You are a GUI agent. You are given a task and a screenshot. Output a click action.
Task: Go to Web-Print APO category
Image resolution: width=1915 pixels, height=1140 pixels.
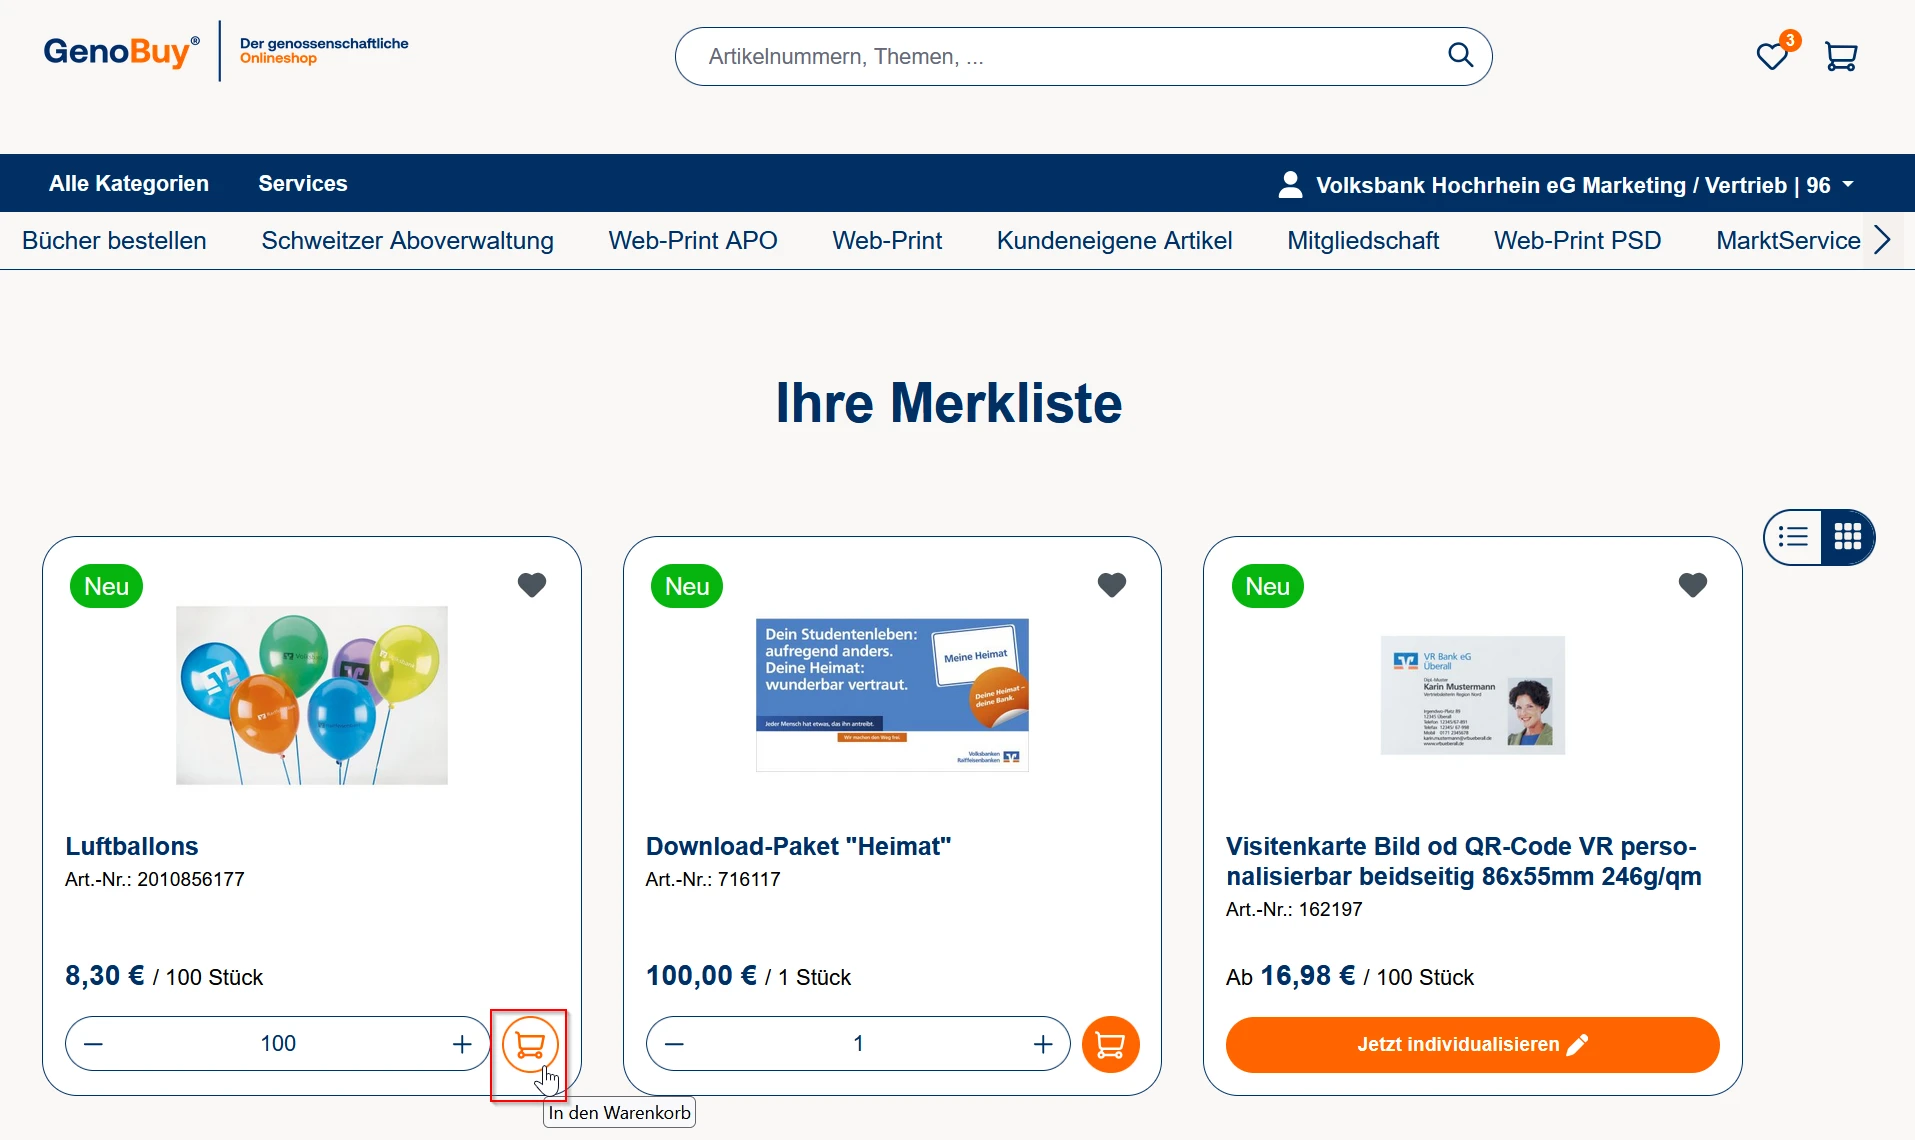692,241
